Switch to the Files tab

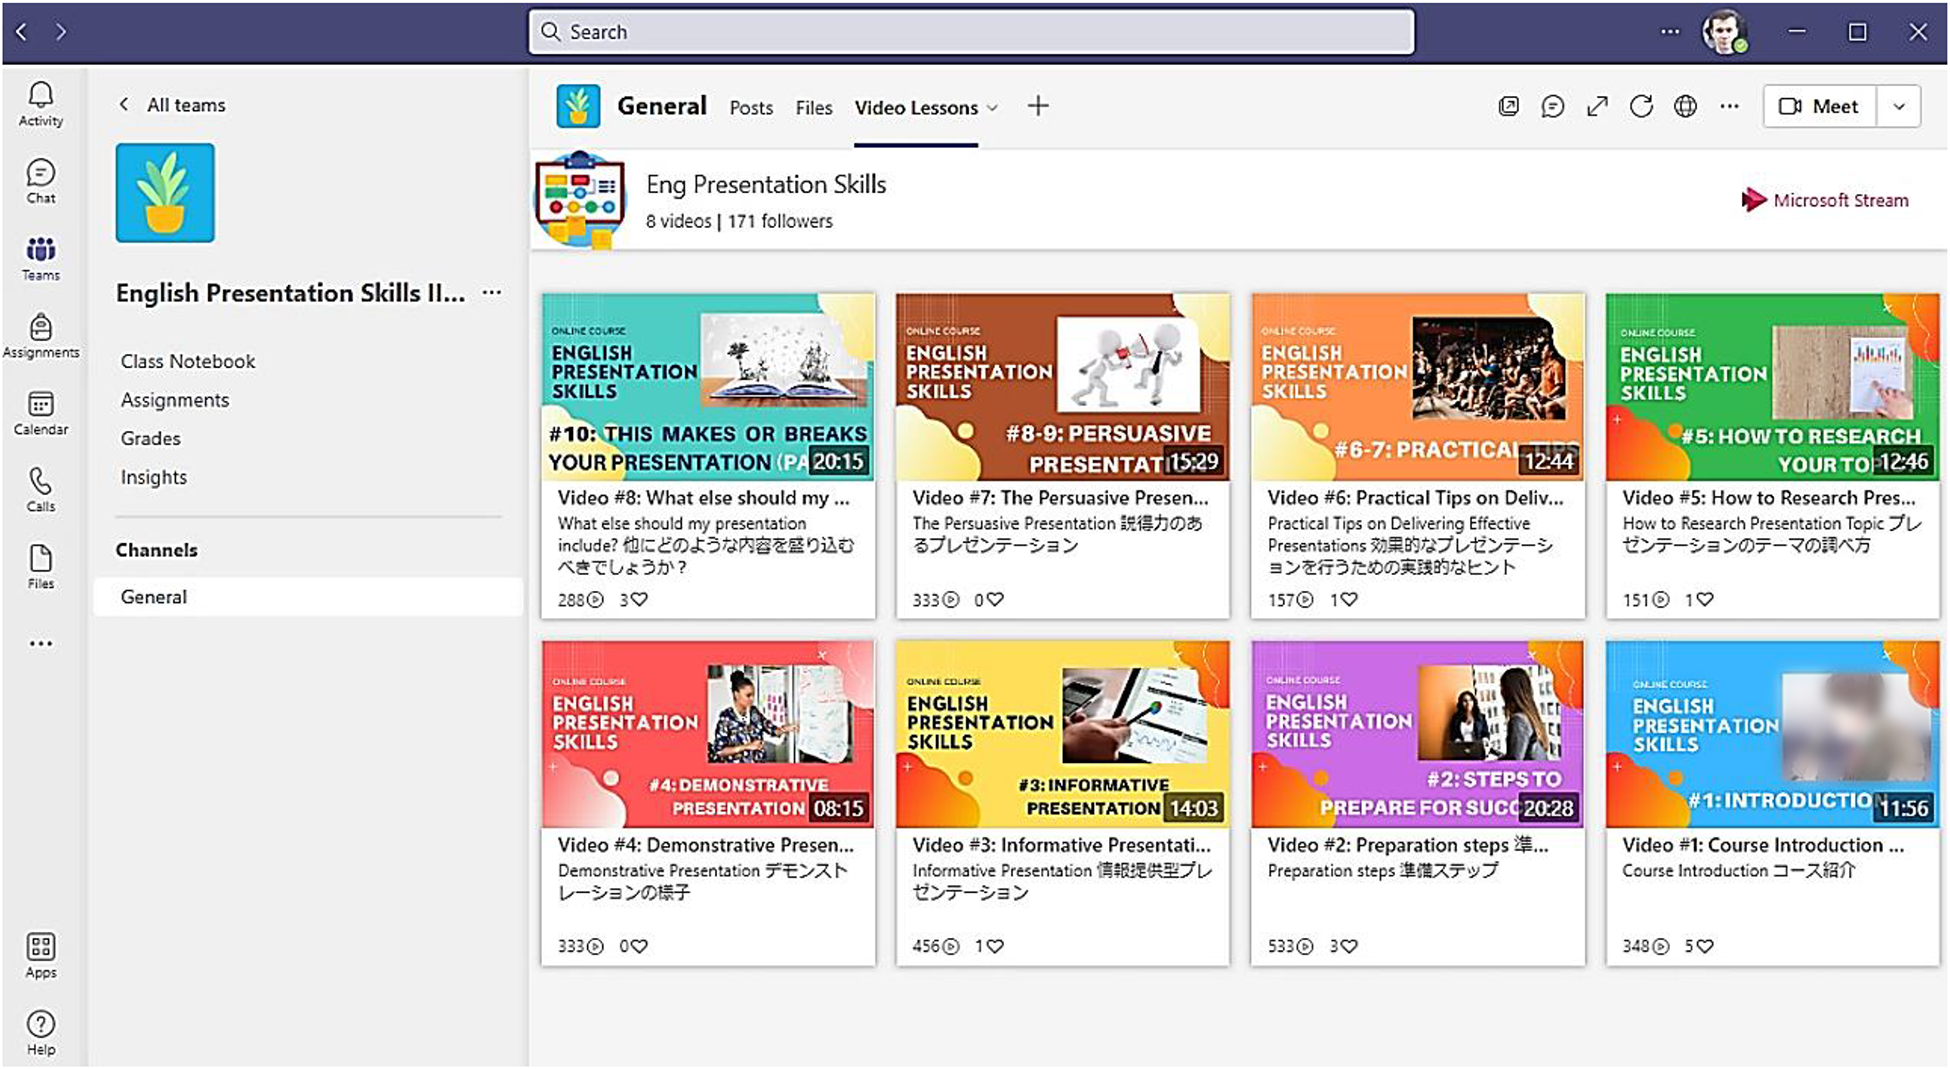[814, 108]
